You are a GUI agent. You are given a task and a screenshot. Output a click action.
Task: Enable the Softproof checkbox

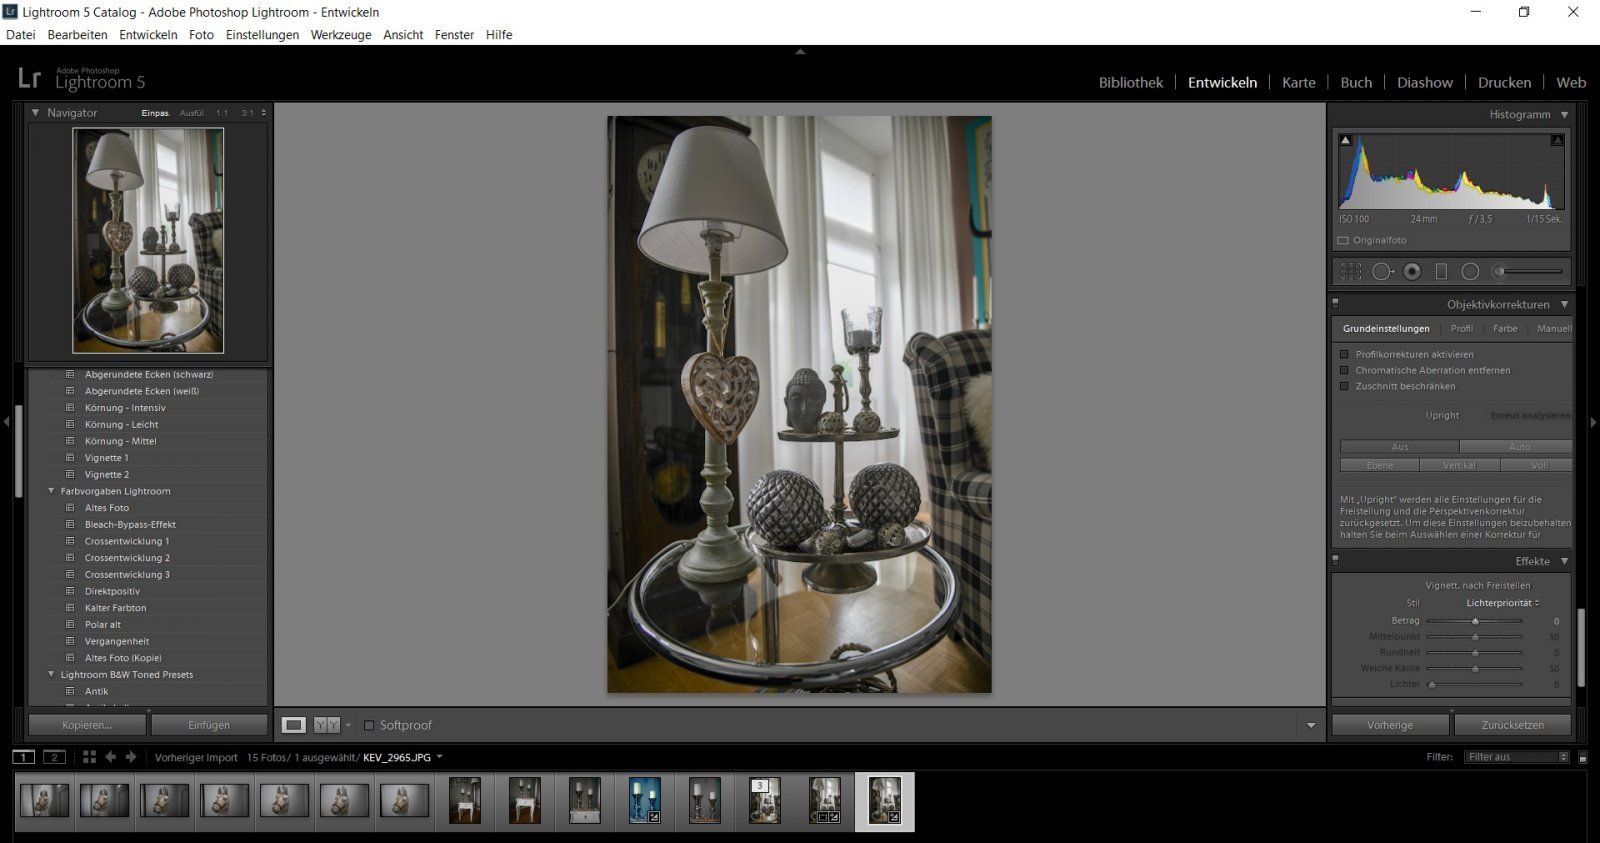click(x=369, y=725)
